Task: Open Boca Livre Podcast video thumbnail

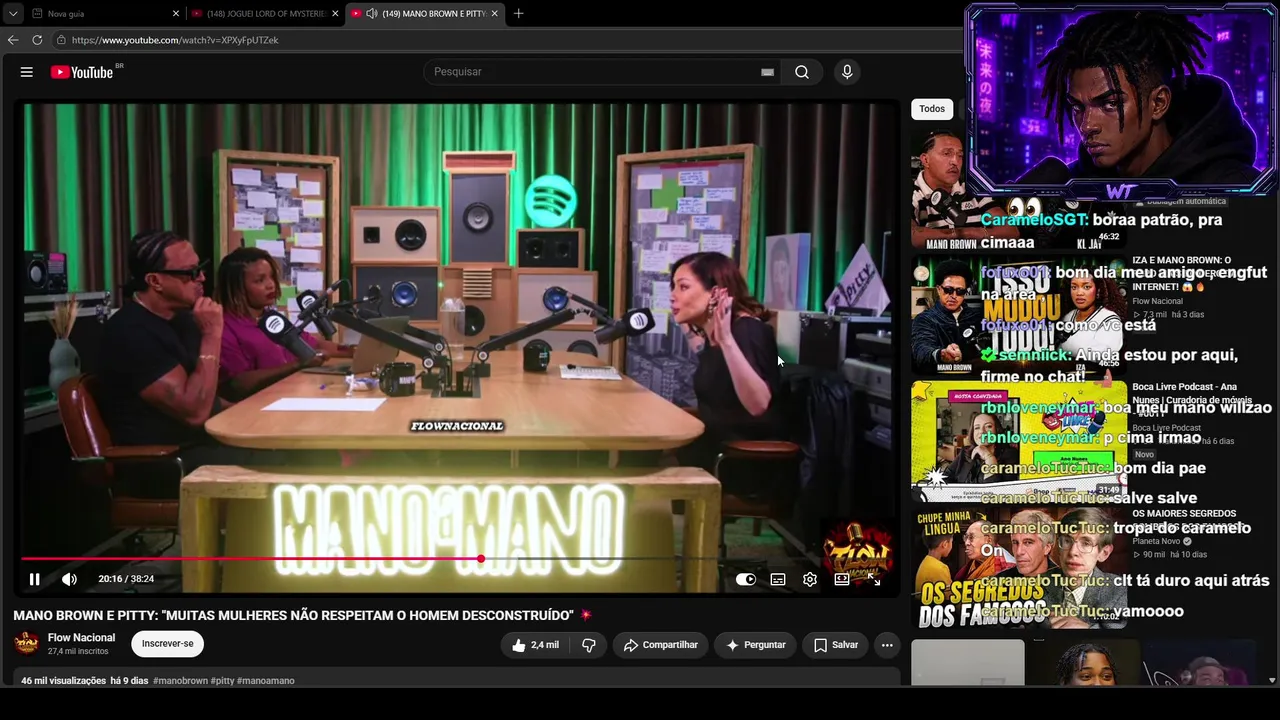Action: click(1018, 440)
